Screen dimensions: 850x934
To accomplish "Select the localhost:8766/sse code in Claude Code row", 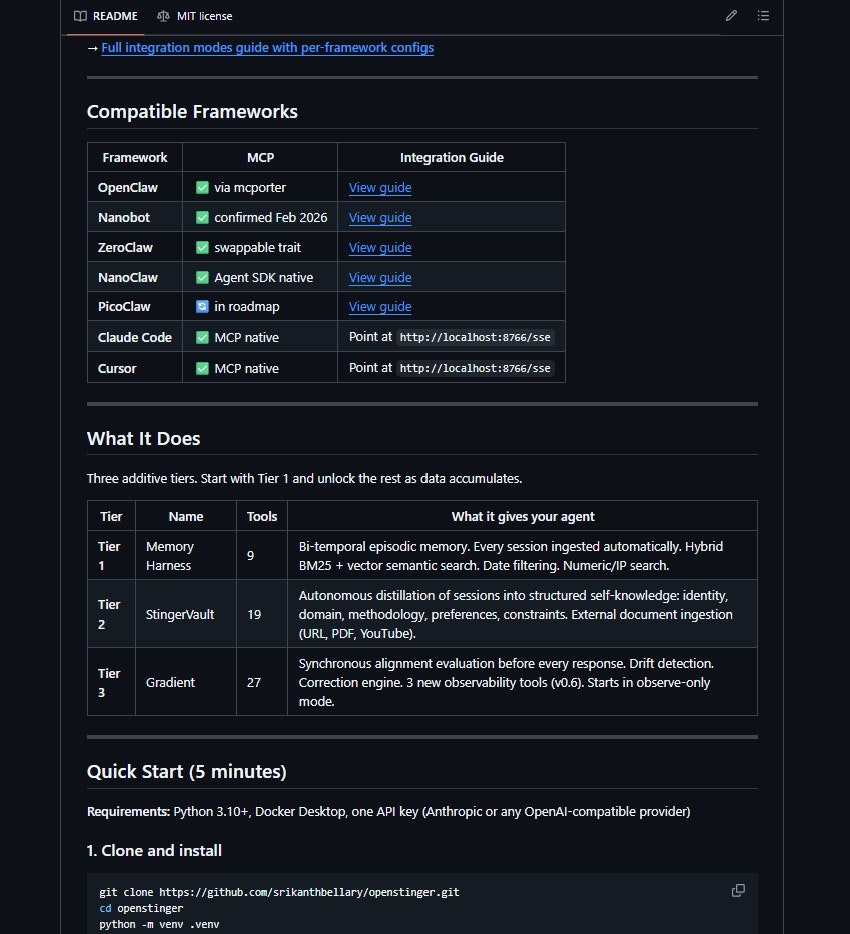I will pos(474,337).
